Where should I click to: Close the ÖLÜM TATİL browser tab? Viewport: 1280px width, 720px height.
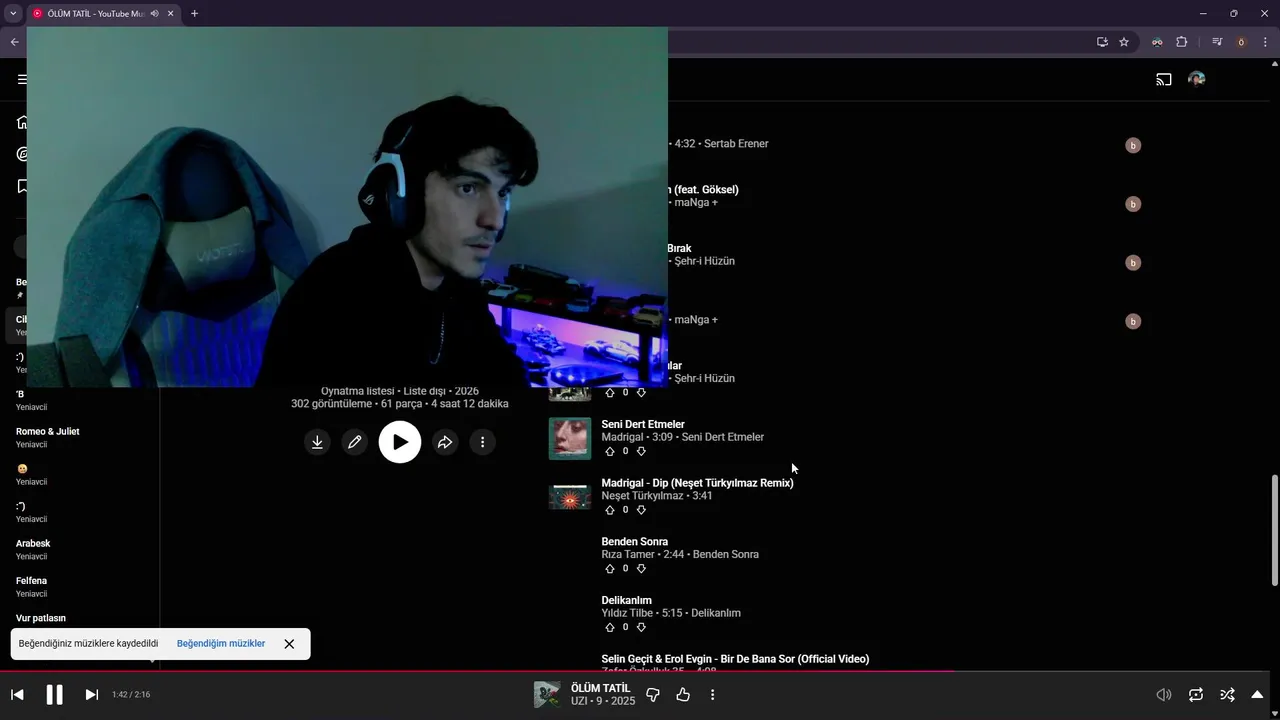tap(171, 13)
